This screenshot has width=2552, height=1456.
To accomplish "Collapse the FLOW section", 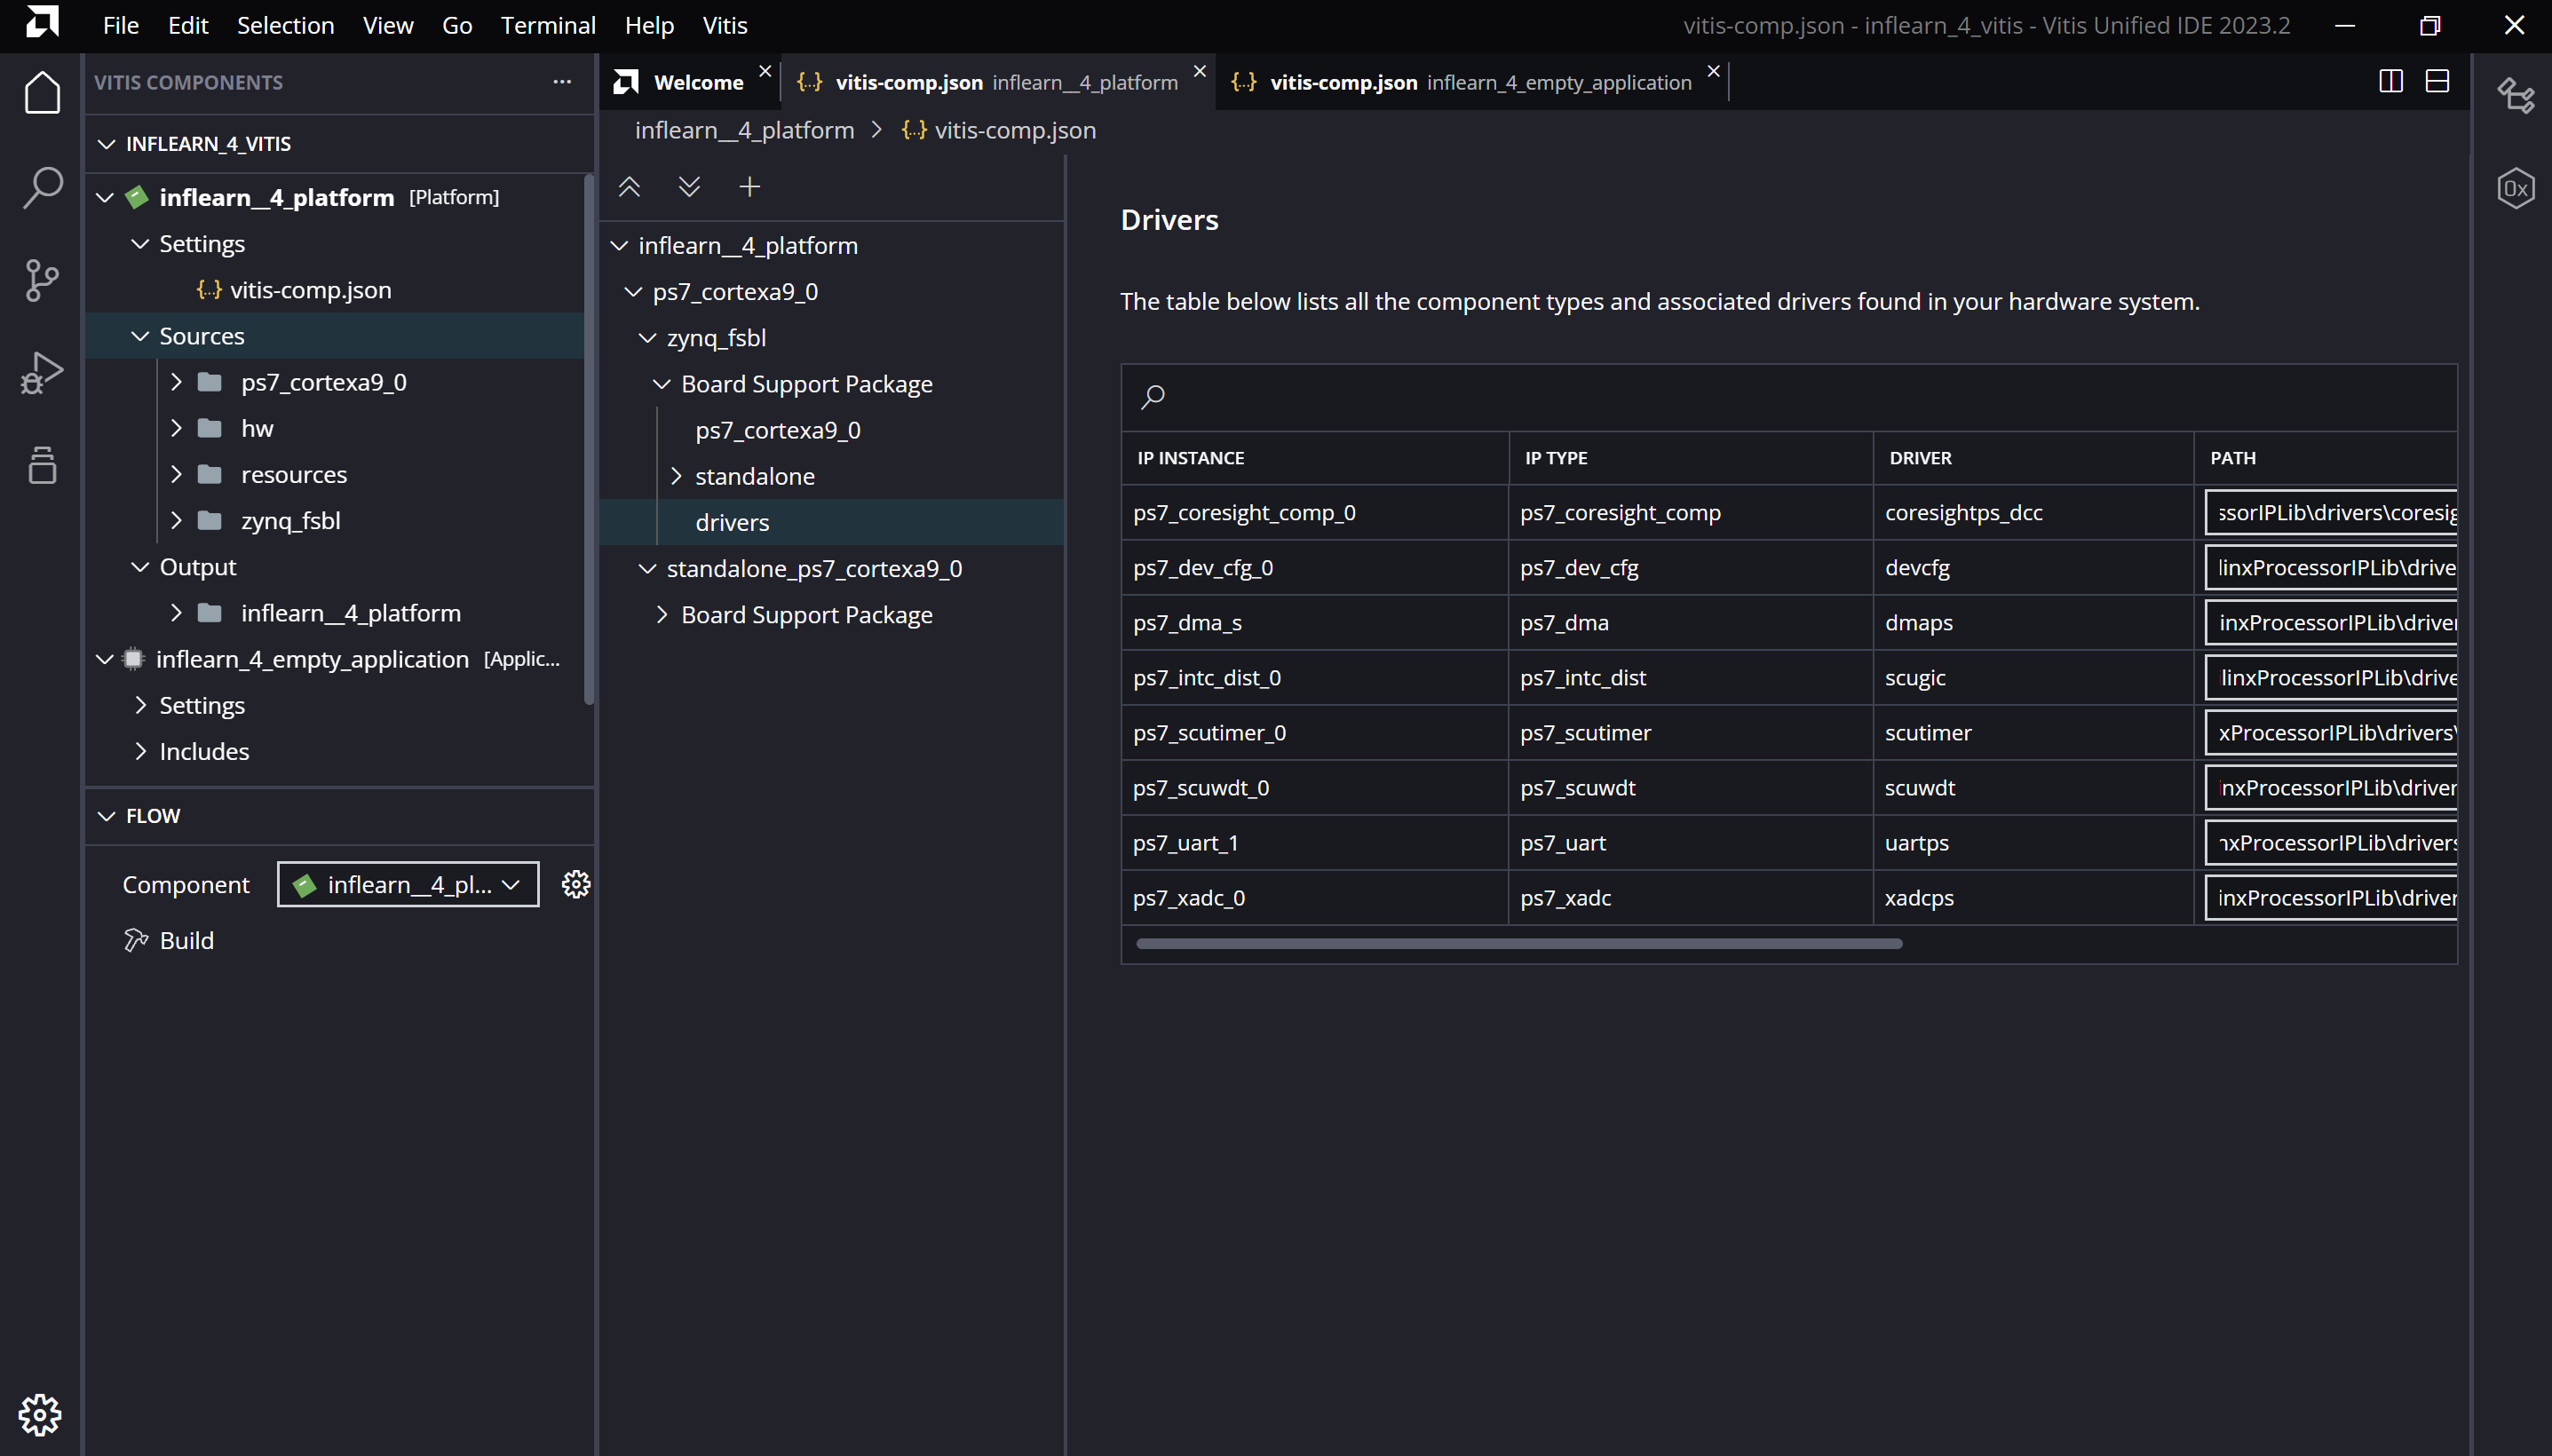I will tap(107, 816).
